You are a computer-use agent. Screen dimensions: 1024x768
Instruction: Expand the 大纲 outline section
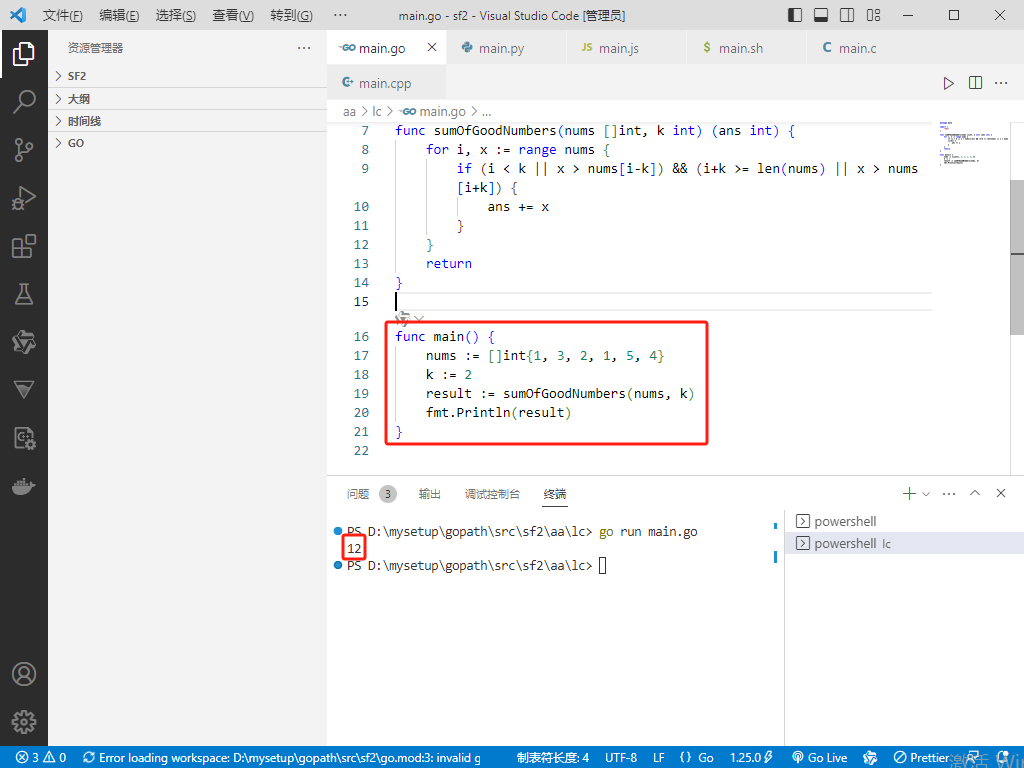[x=187, y=99]
